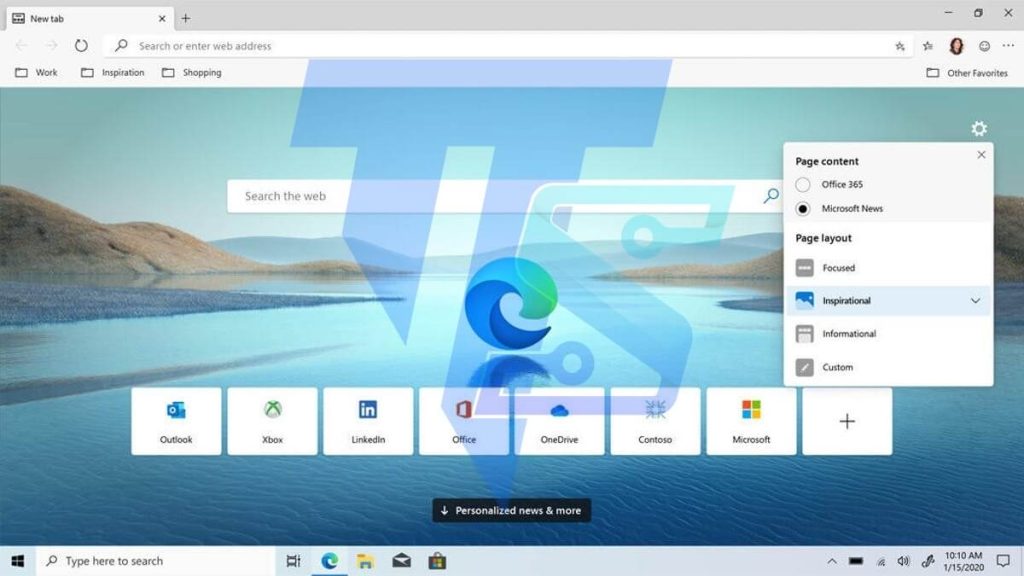Image resolution: width=1024 pixels, height=576 pixels.
Task: Open the LinkedIn quick link tile
Action: point(368,421)
